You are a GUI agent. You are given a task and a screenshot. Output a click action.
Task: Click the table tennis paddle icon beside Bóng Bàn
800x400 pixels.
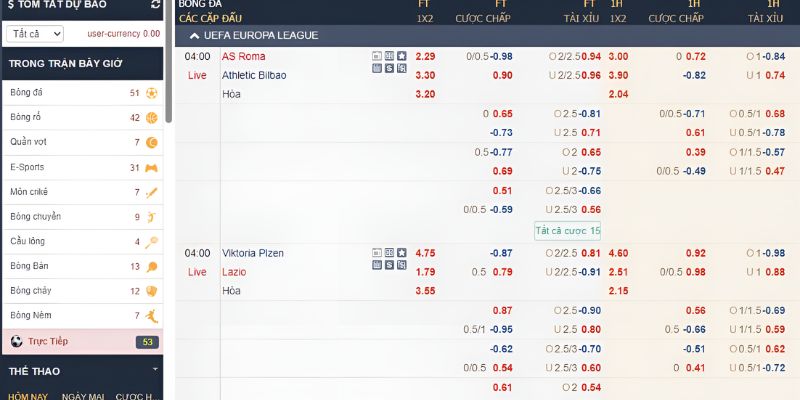152,267
